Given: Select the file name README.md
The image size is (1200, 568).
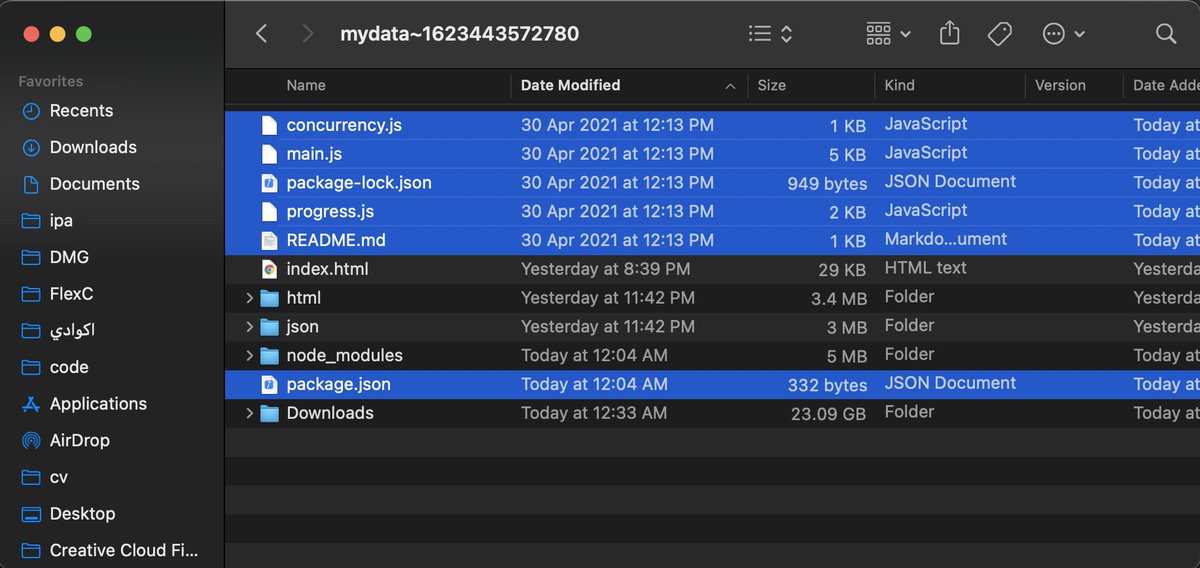Looking at the screenshot, I should point(336,240).
